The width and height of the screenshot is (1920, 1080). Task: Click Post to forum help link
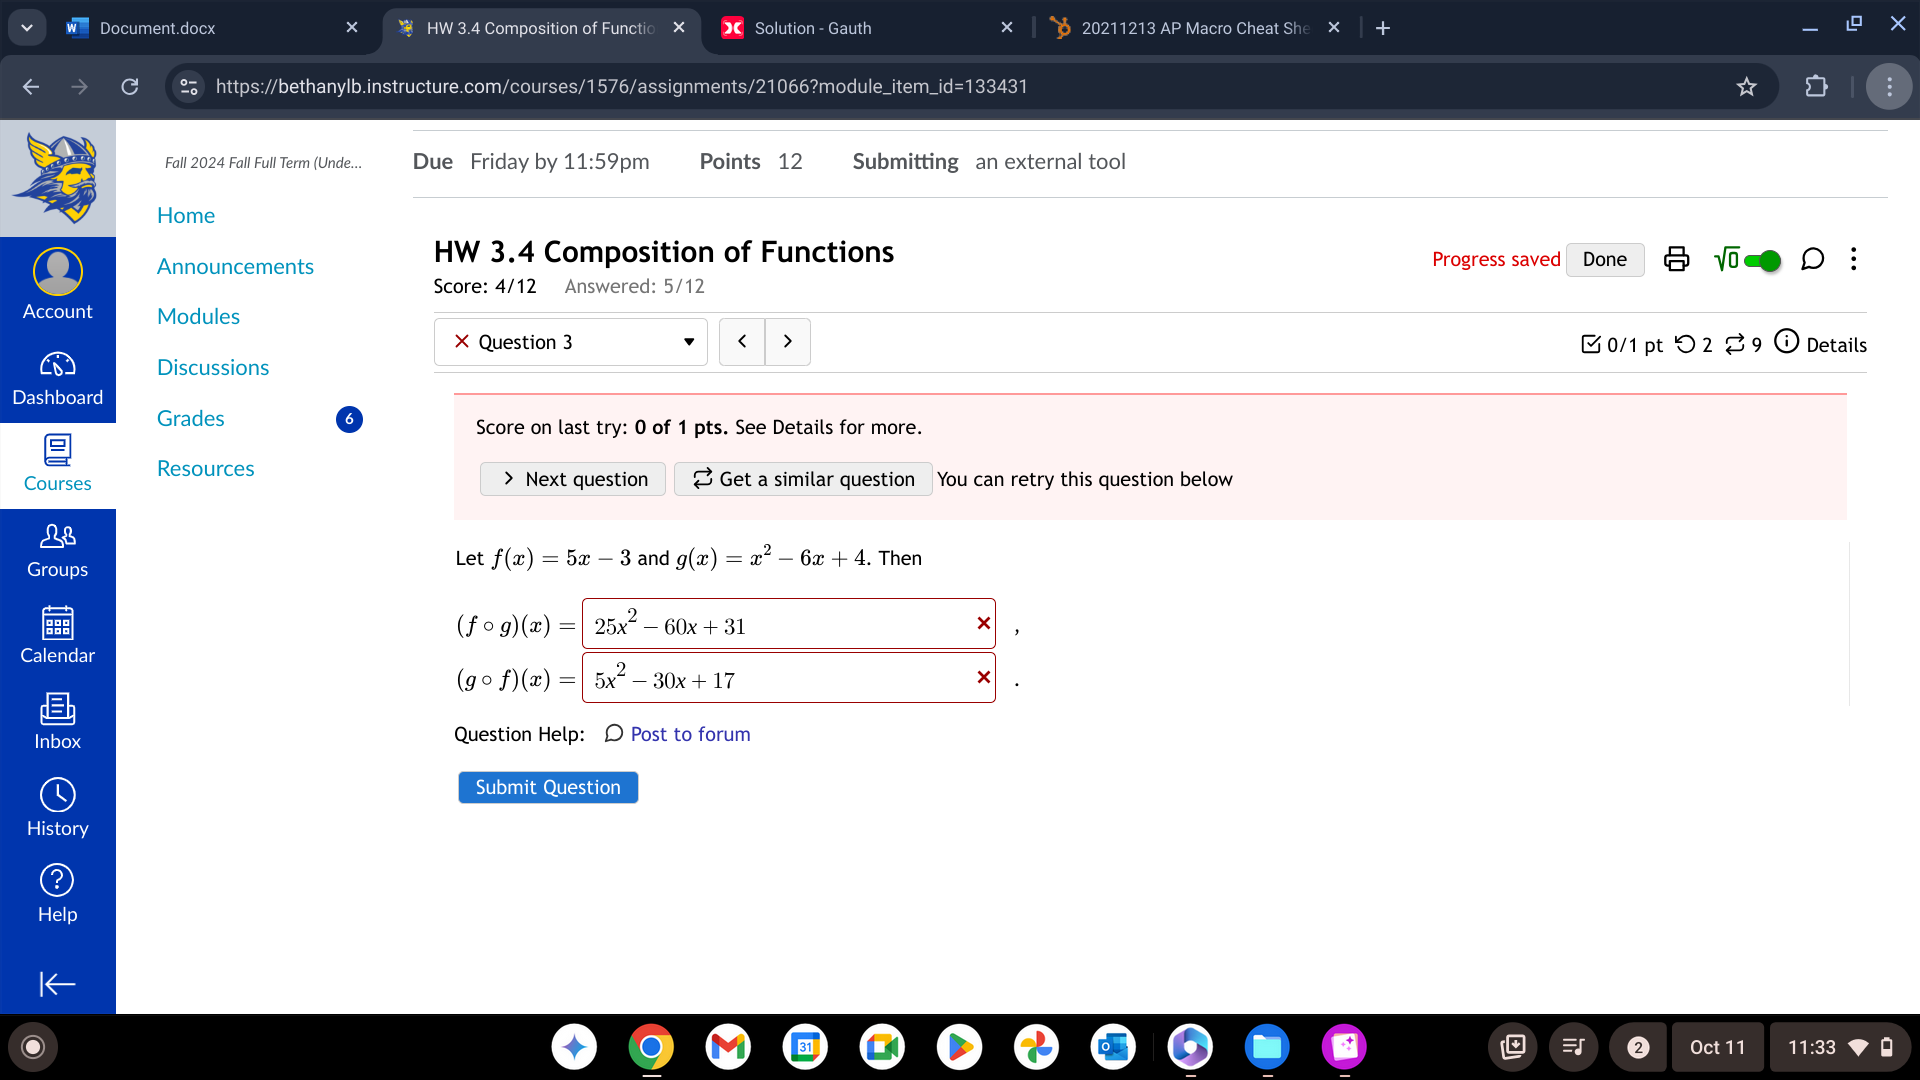click(x=688, y=735)
